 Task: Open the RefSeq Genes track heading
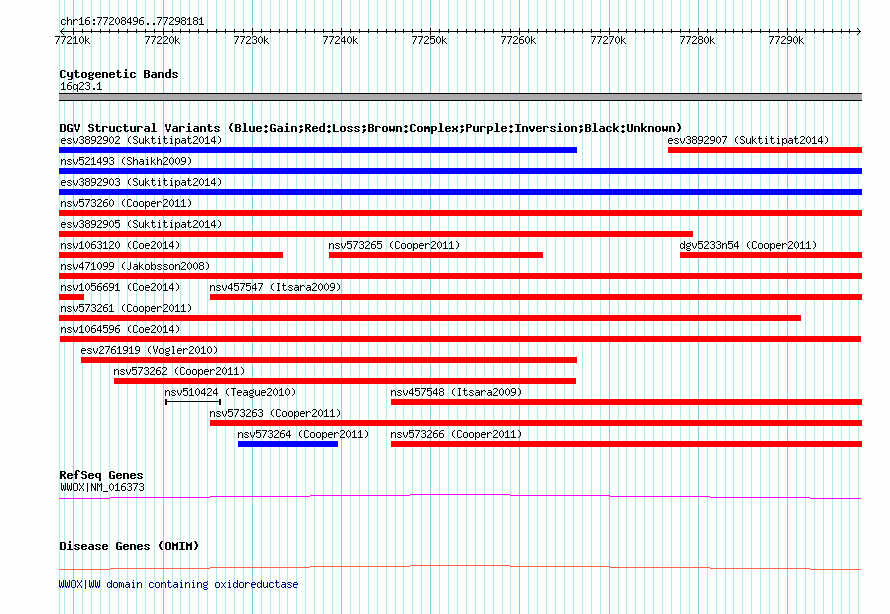pyautogui.click(x=101, y=475)
